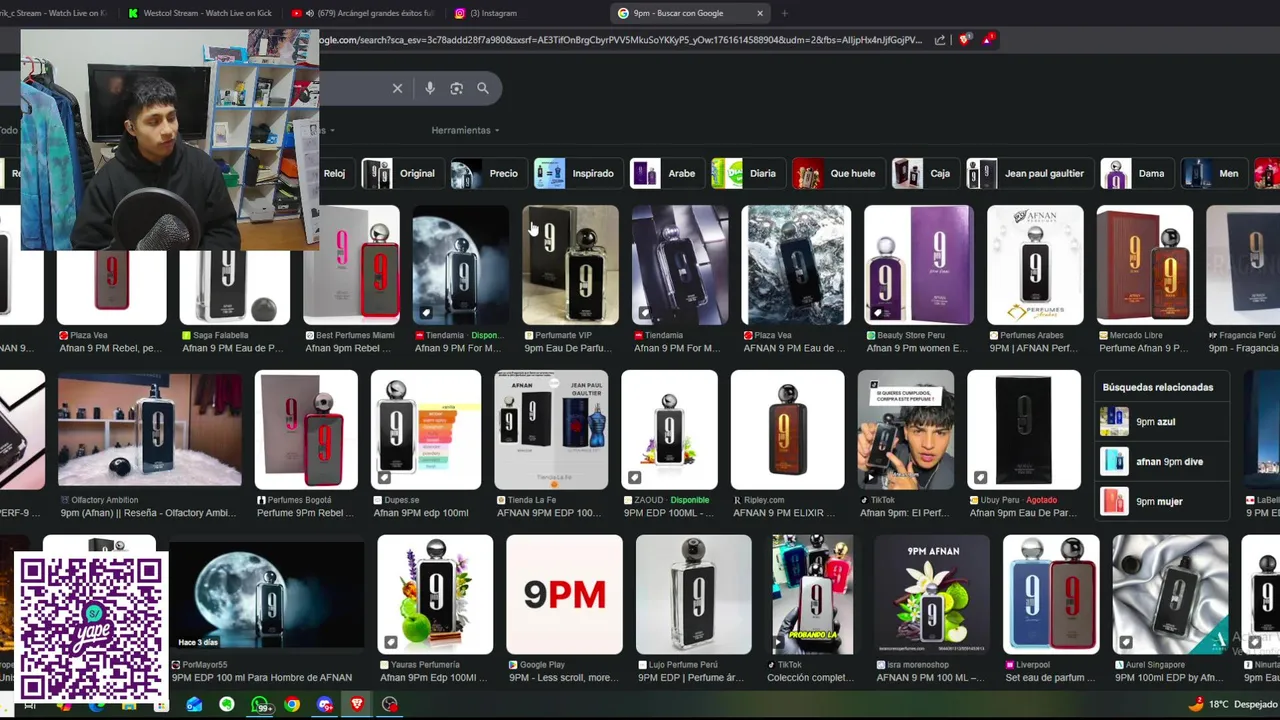Open related search afnan 9pm dive
The width and height of the screenshot is (1280, 720).
click(1163, 462)
